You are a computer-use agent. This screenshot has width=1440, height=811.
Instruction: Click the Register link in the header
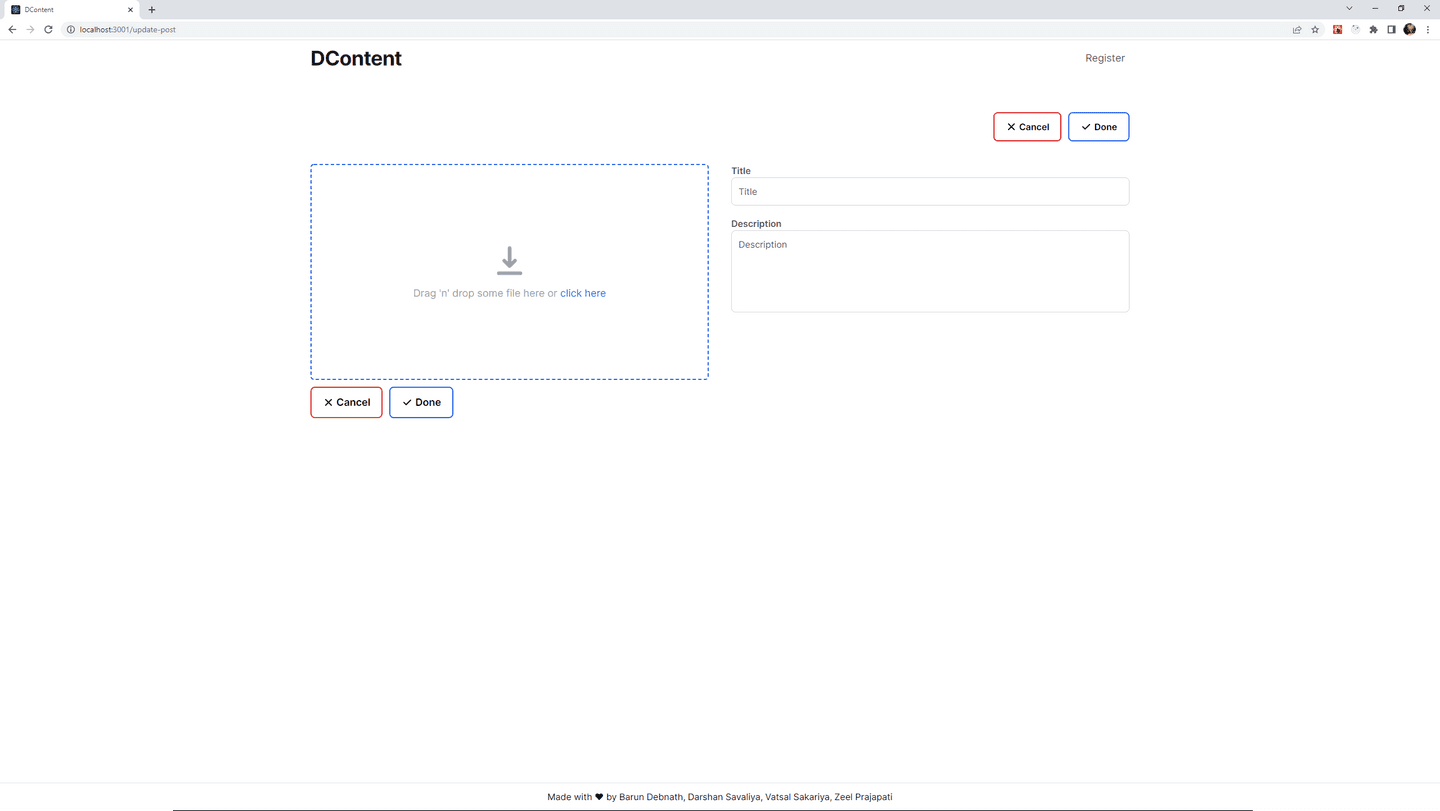click(1105, 58)
